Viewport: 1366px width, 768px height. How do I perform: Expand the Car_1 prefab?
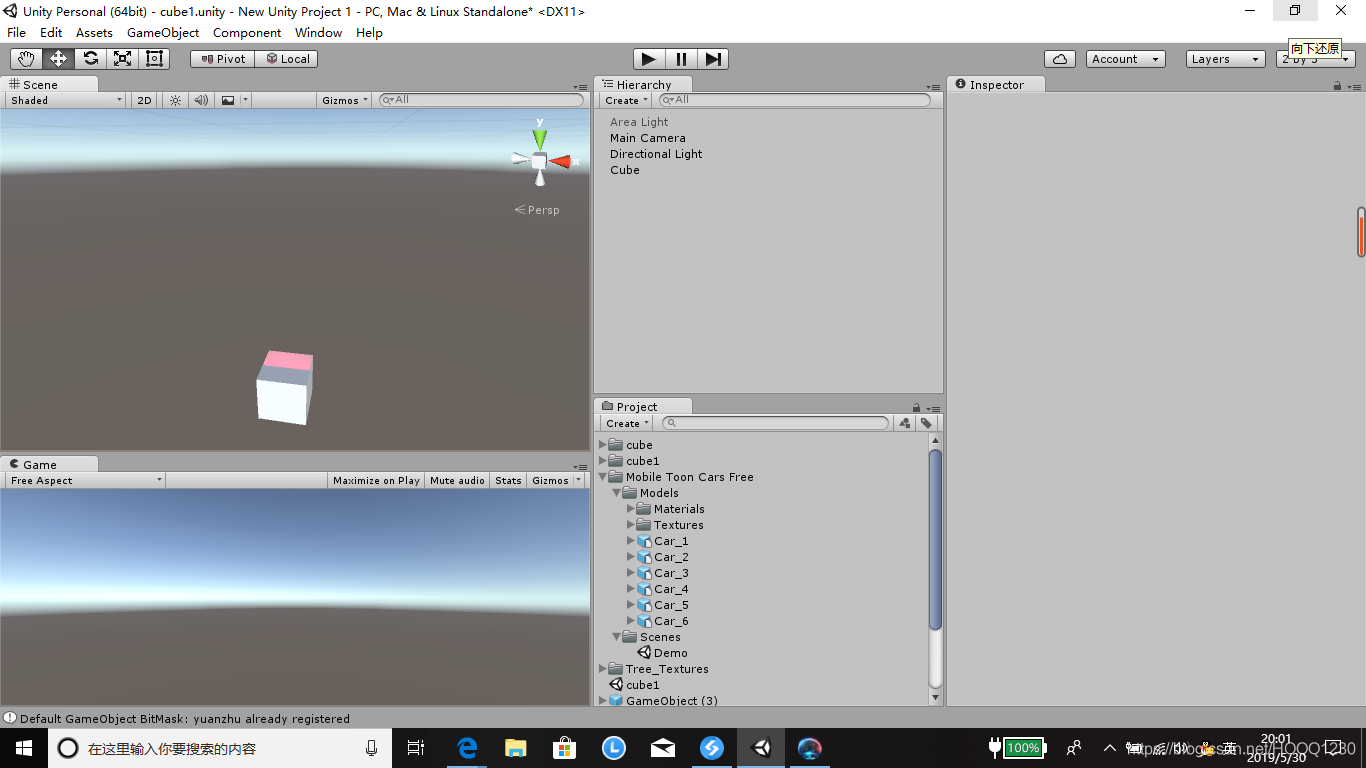tap(631, 541)
